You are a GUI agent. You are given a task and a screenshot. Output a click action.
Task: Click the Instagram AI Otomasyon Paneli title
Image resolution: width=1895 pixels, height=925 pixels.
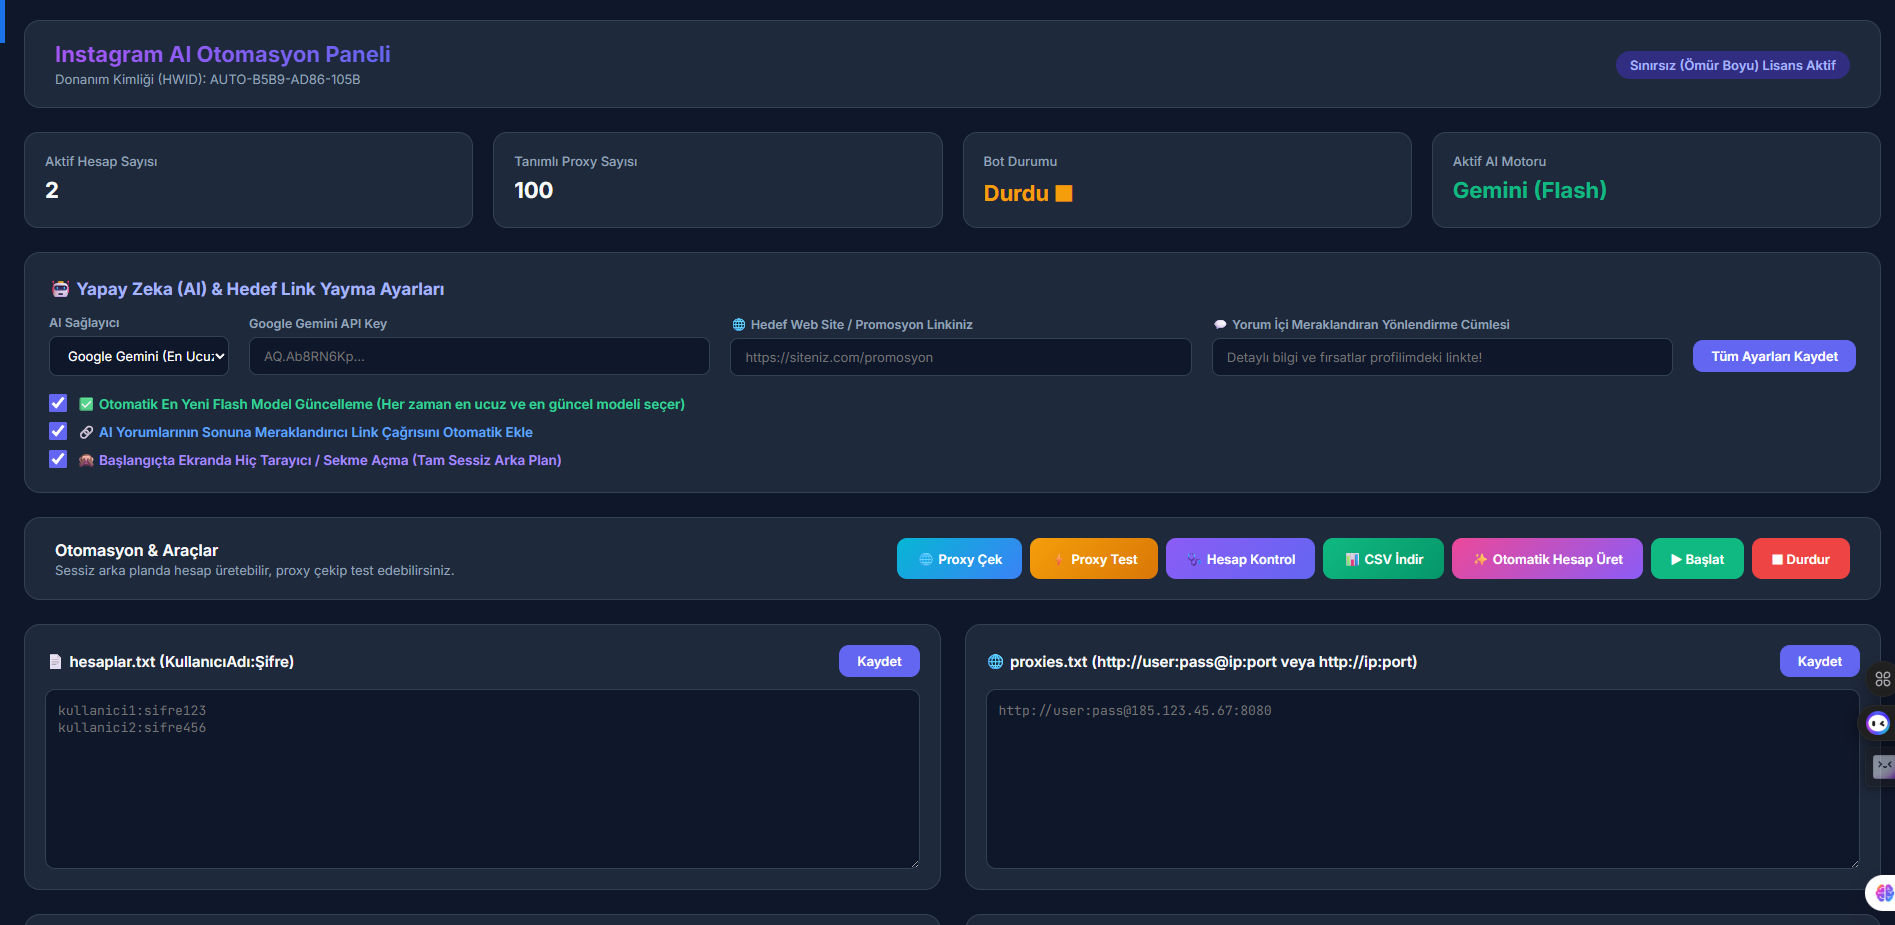(222, 54)
